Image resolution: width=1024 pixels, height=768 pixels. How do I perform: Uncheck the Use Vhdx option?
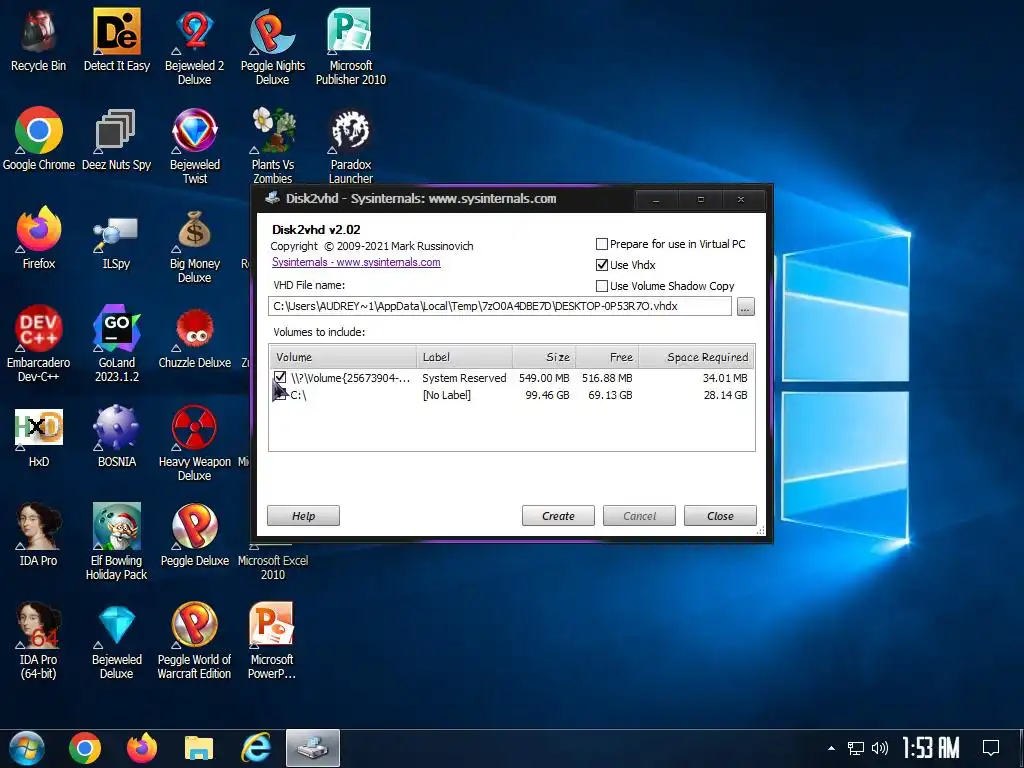coord(602,265)
